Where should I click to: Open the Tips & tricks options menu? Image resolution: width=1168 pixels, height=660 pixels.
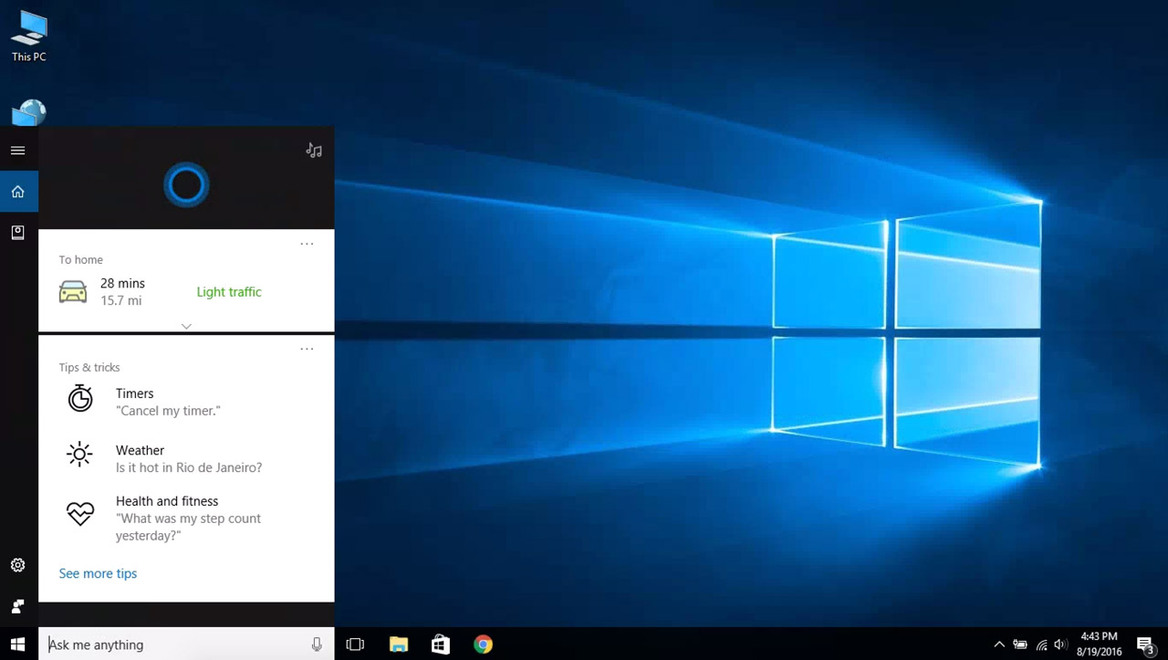(307, 348)
